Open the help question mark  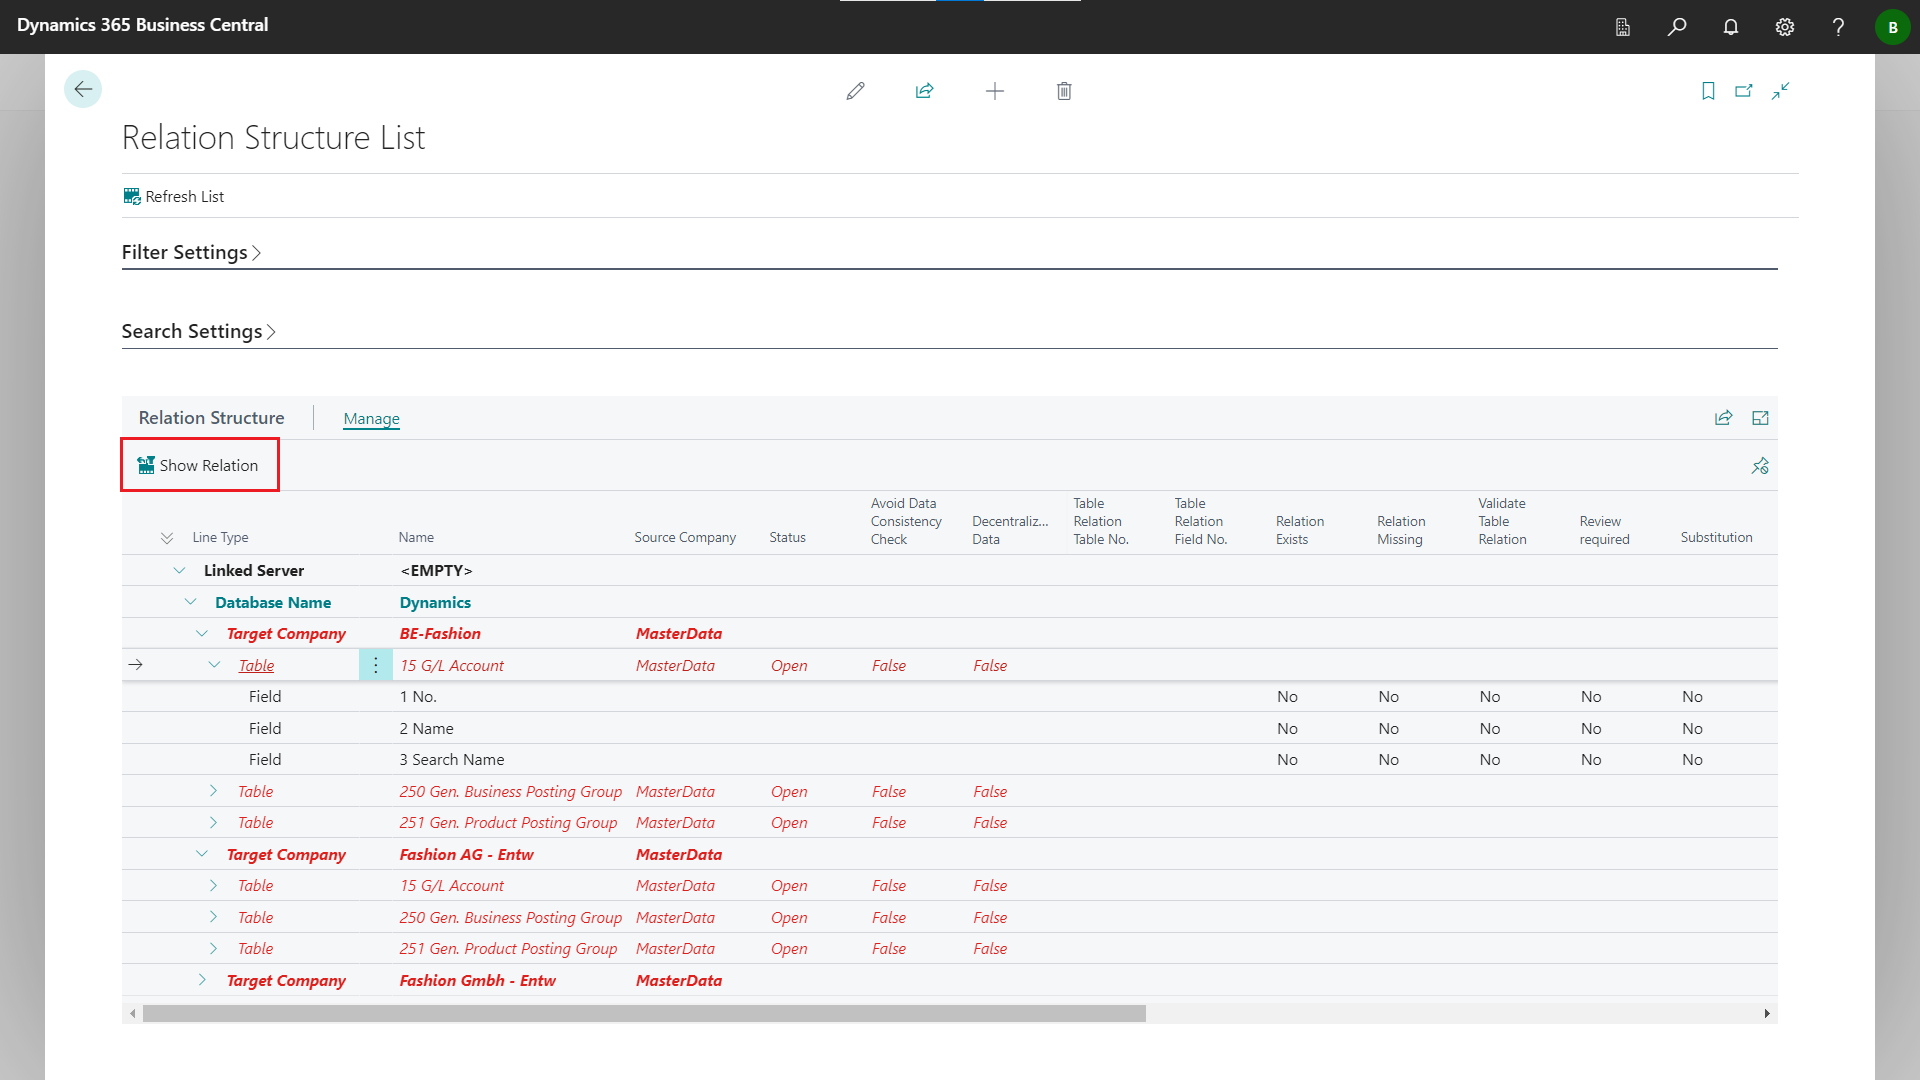(1838, 27)
